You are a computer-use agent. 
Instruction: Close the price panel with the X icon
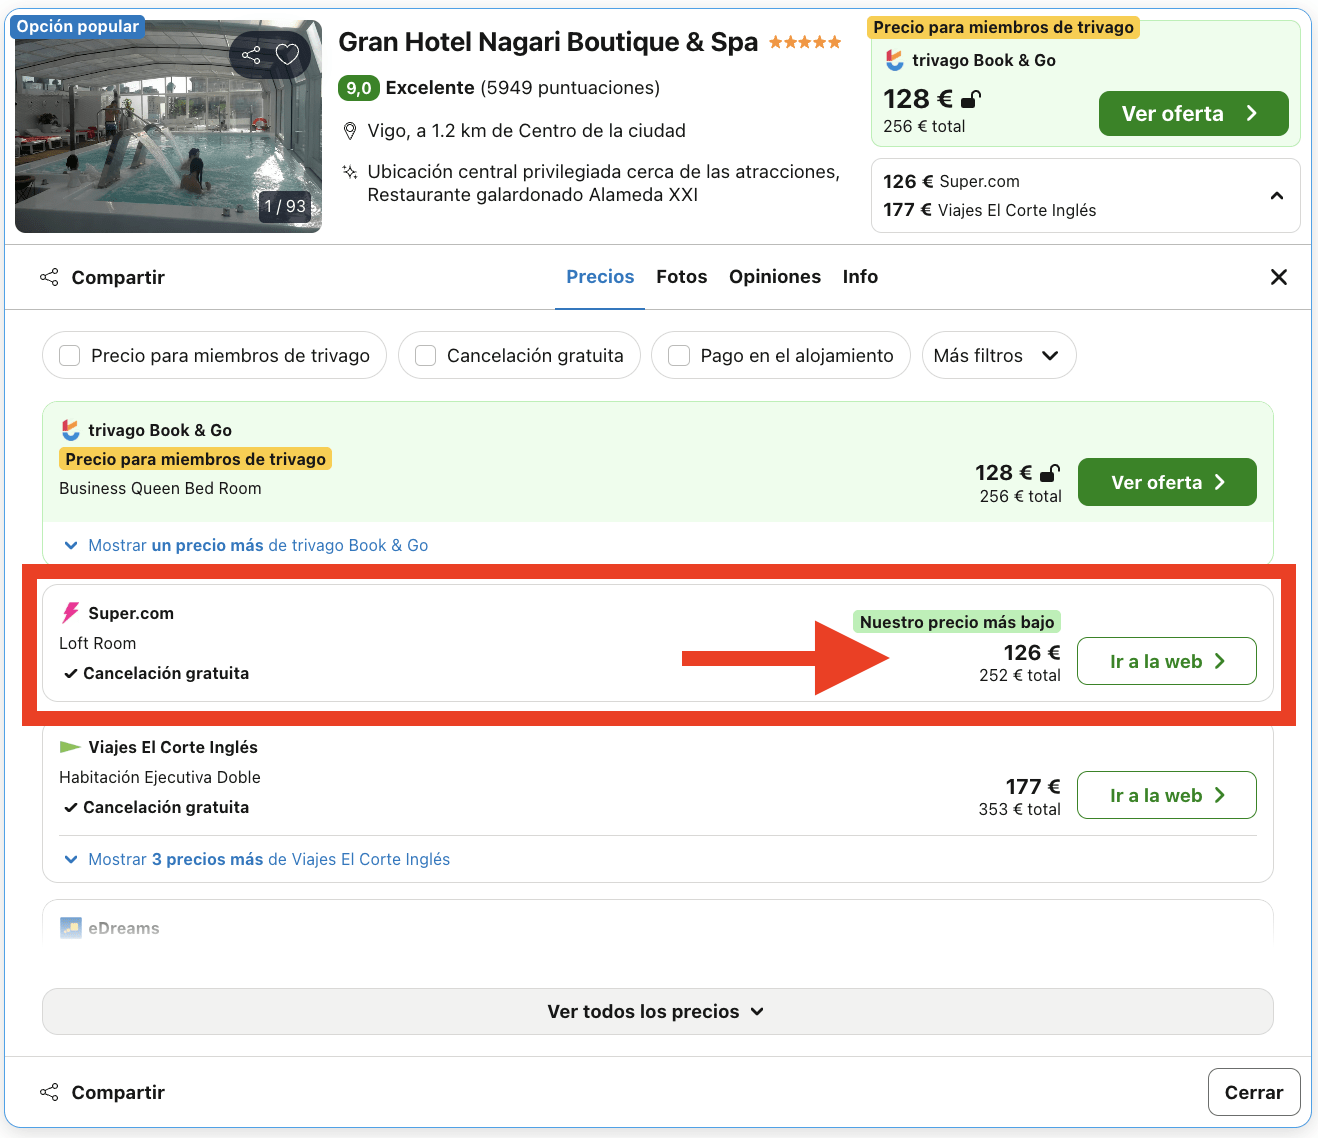(x=1278, y=277)
